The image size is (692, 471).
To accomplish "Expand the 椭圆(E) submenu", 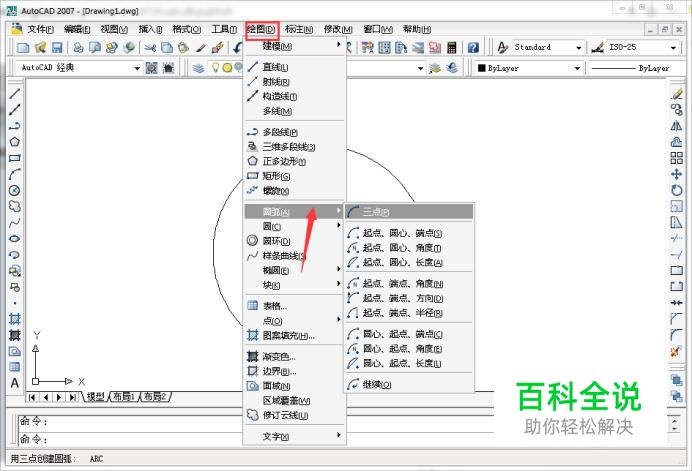I will (x=295, y=270).
